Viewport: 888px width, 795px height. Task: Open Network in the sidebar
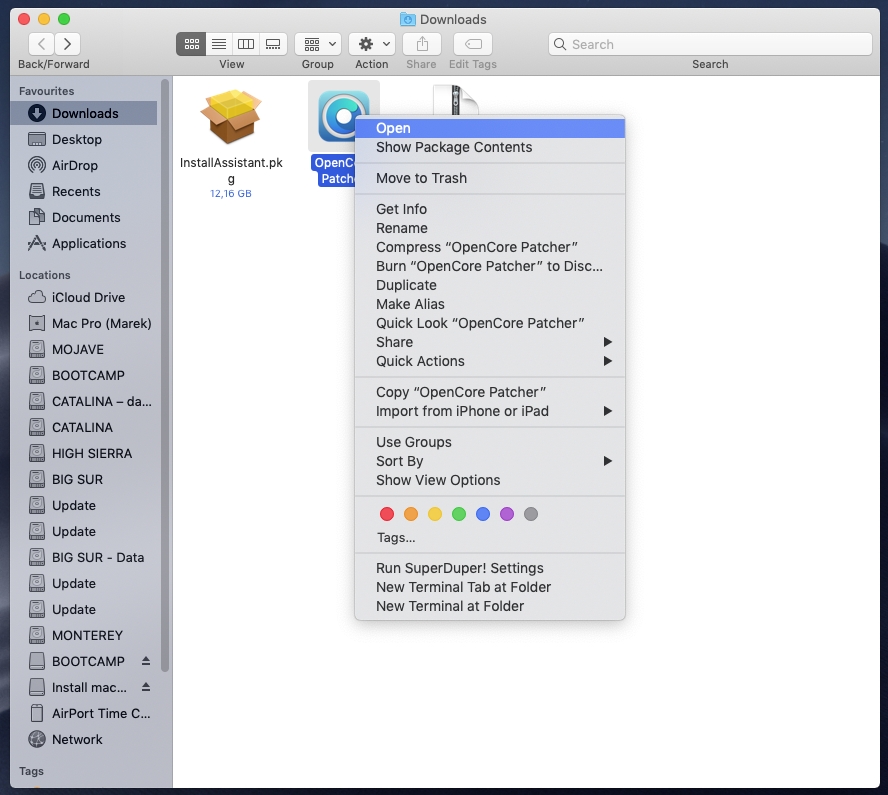click(84, 740)
